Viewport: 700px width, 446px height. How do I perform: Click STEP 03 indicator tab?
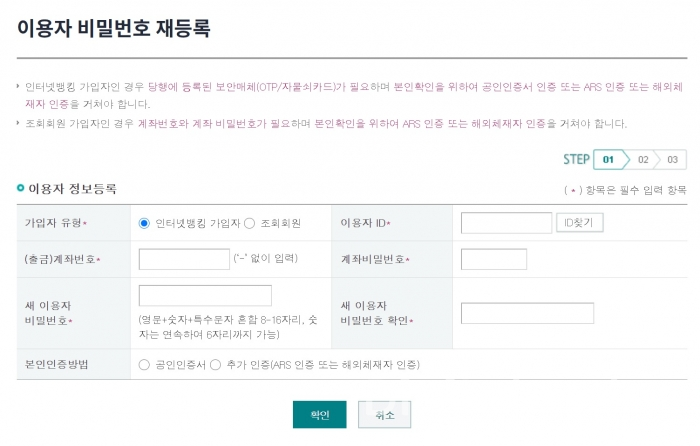672,159
